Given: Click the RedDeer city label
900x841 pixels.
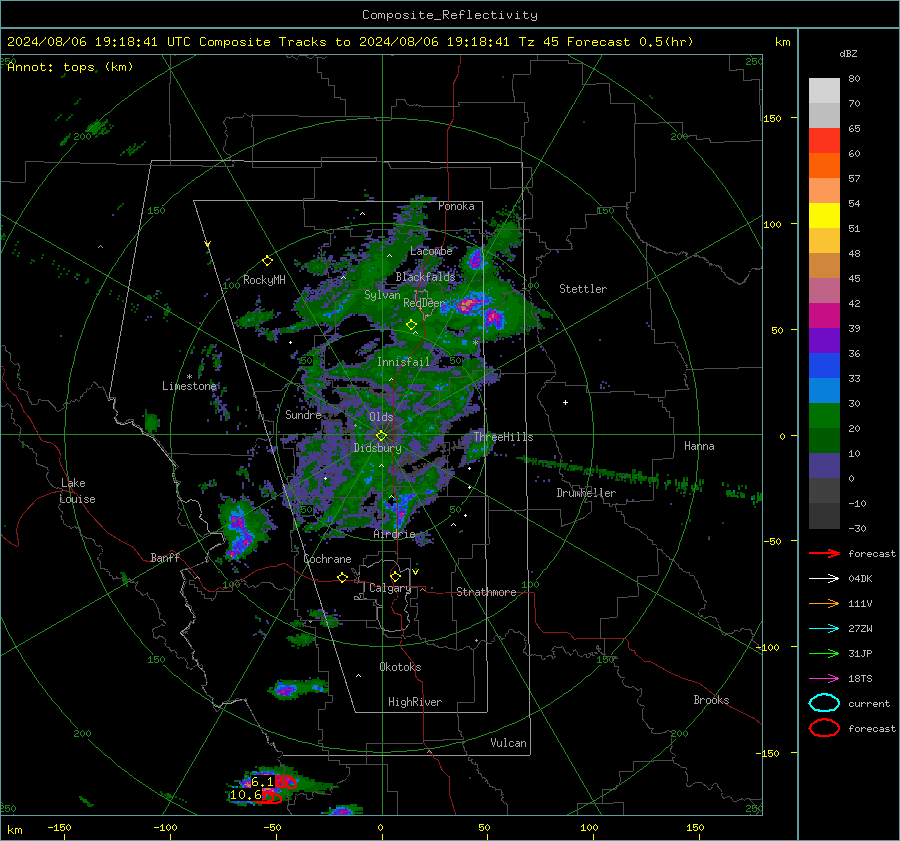Looking at the screenshot, I should 424,303.
